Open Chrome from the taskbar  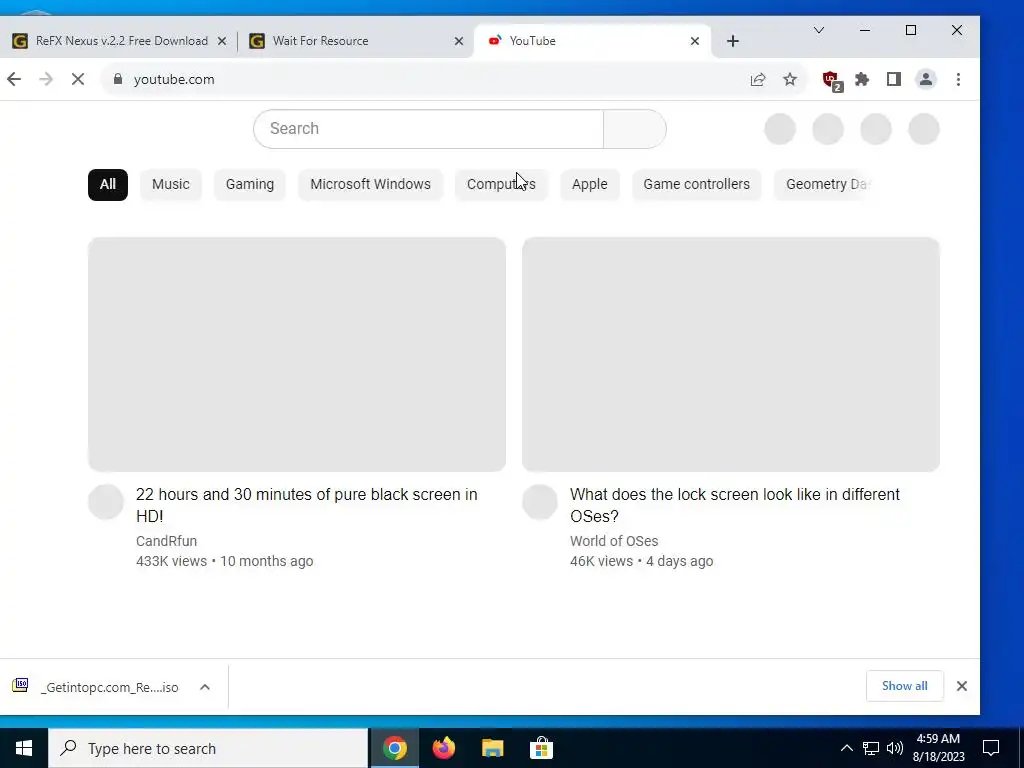(395, 748)
